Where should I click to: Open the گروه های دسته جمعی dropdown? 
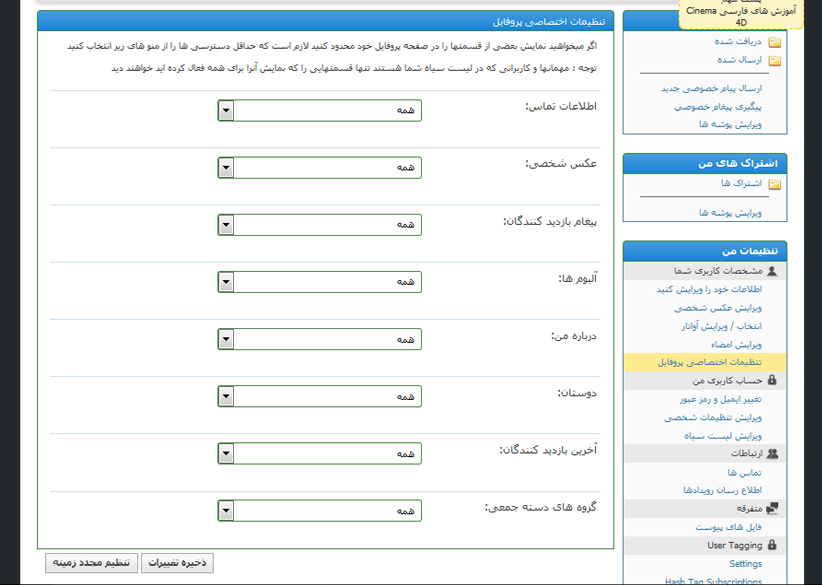tap(319, 511)
